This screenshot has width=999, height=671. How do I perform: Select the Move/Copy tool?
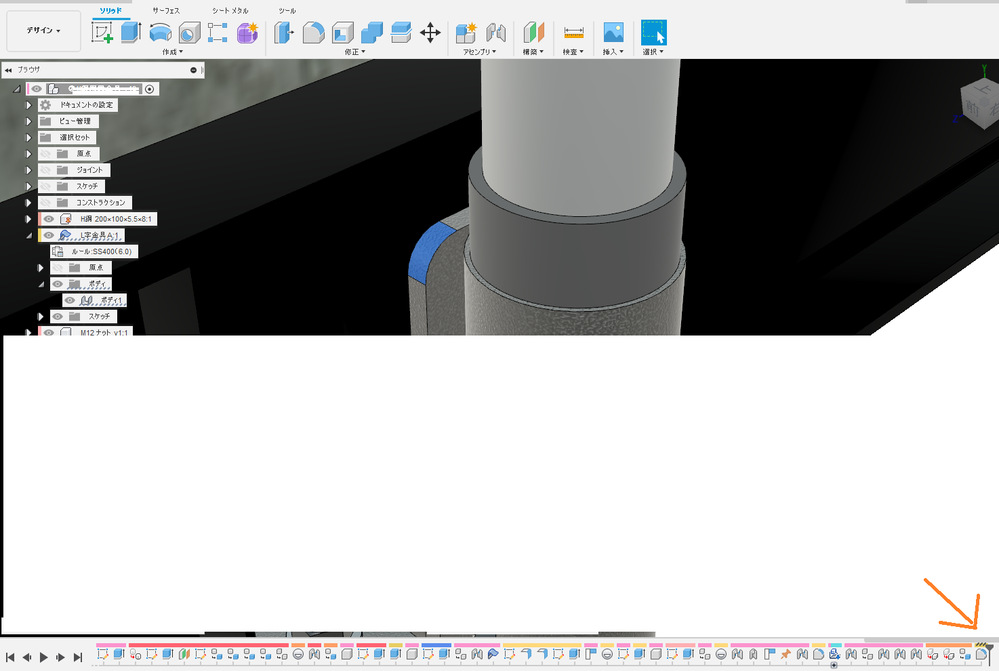tap(430, 32)
